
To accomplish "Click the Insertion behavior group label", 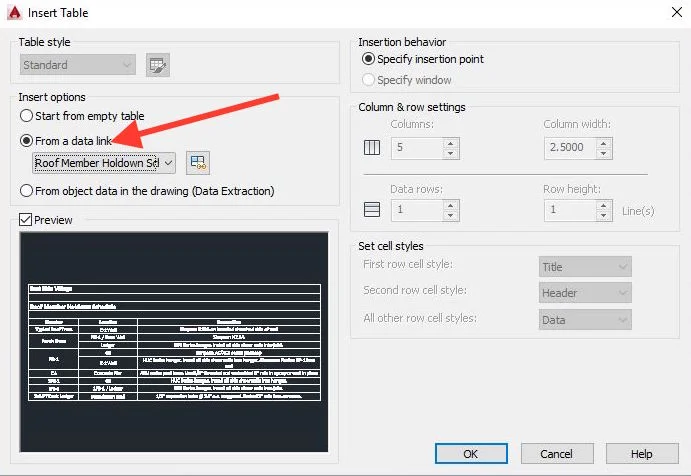I will pos(402,42).
